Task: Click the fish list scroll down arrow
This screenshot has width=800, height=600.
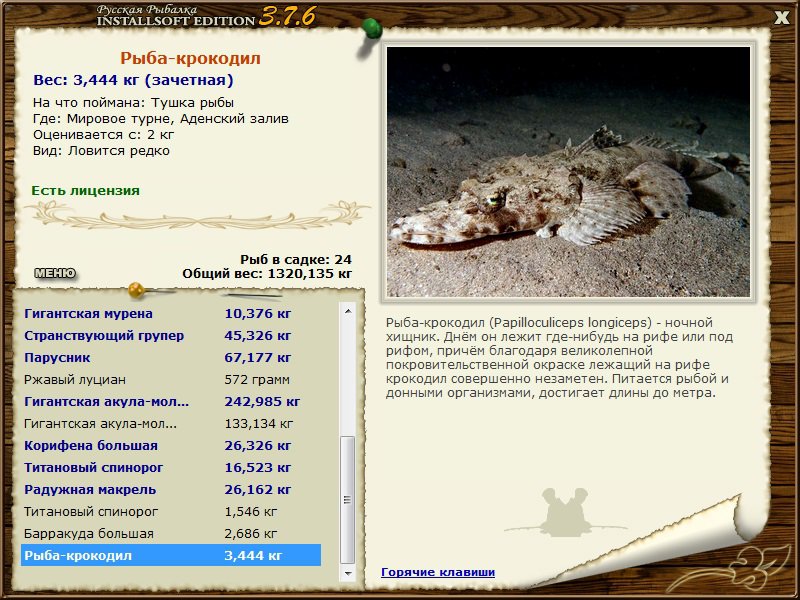Action: [x=348, y=573]
